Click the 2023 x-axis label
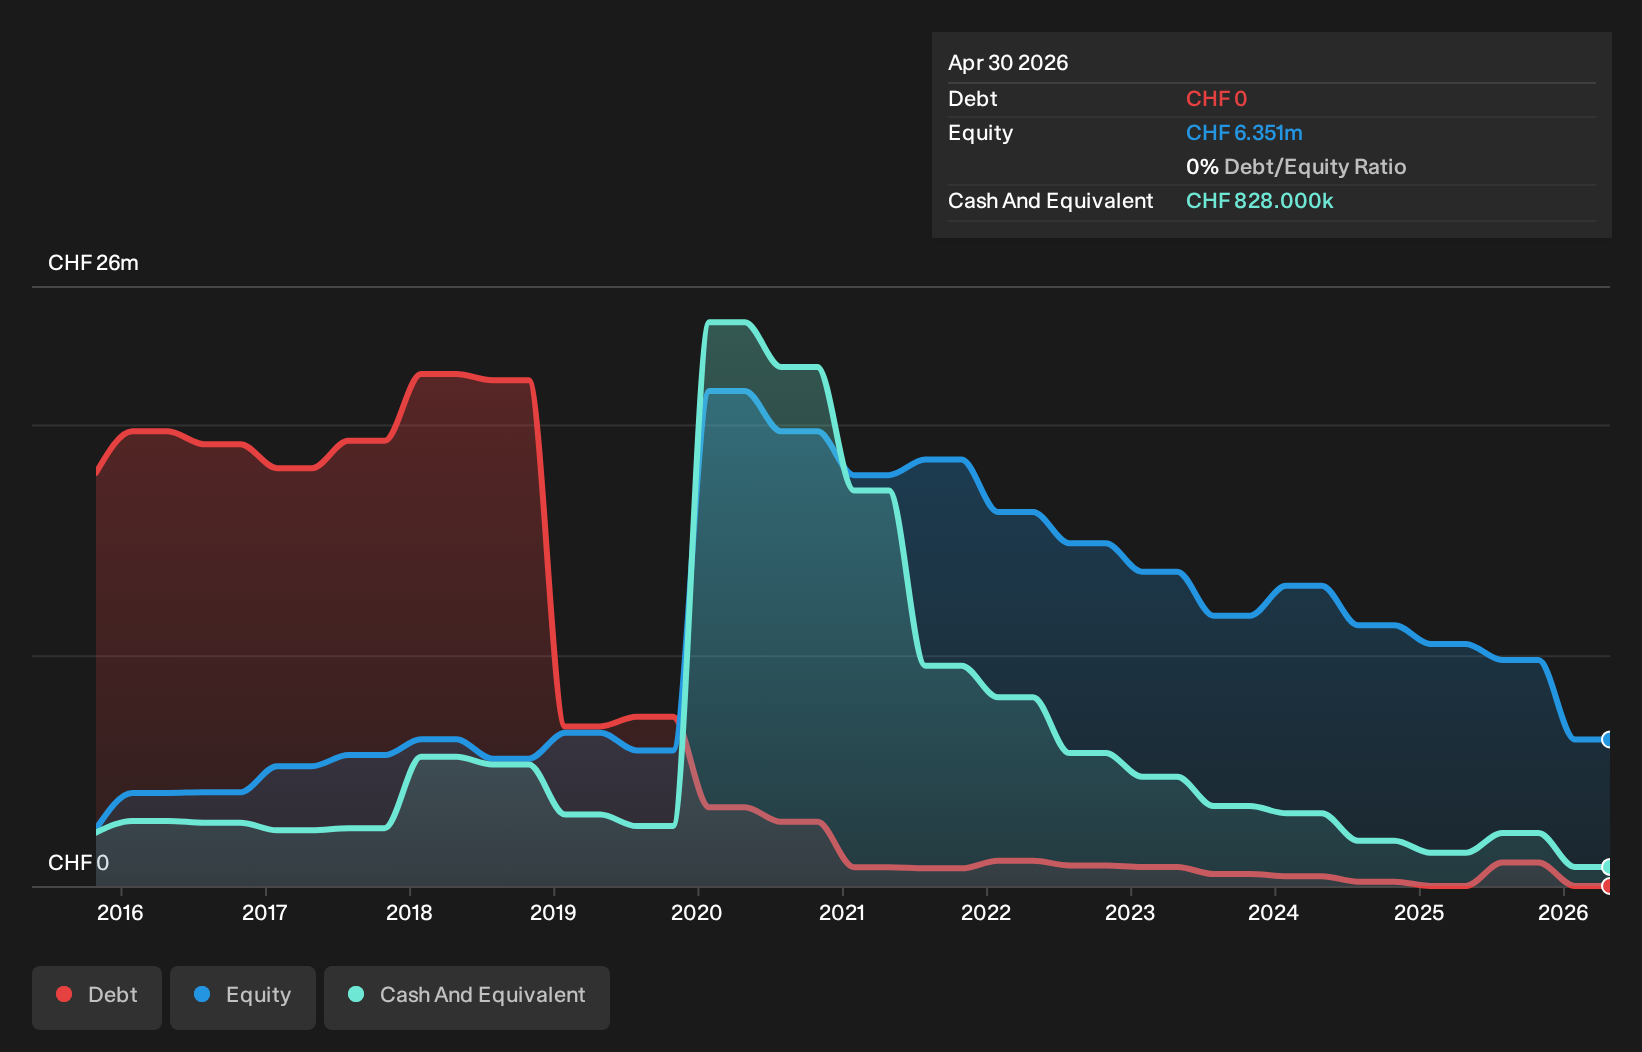Screen dimensions: 1642x1052 (1130, 912)
